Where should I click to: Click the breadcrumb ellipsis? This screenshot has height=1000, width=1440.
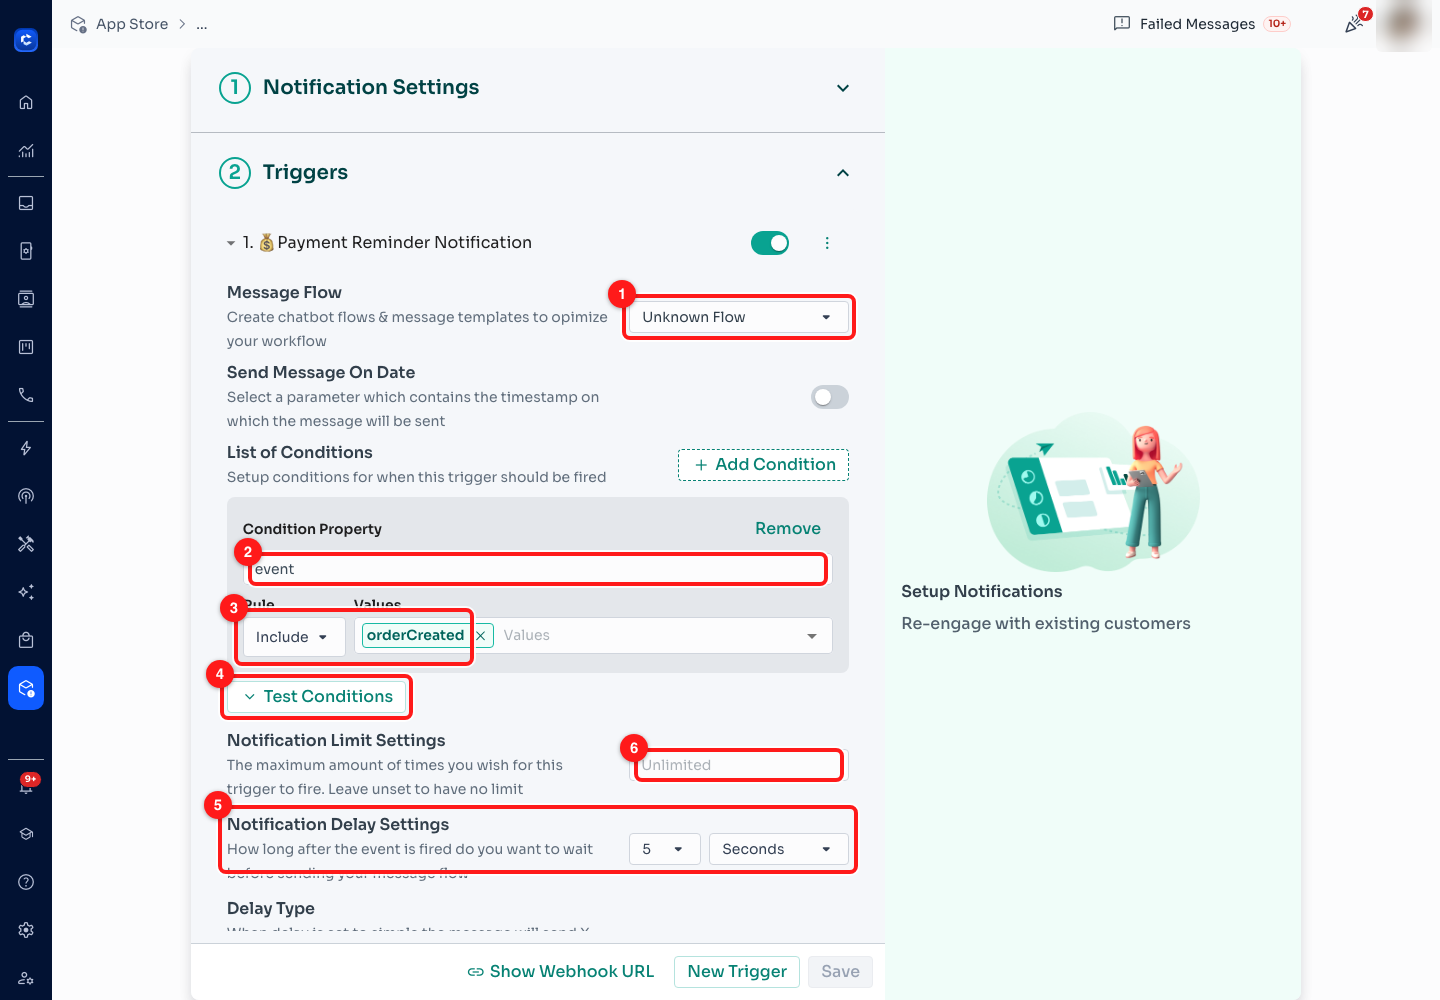202,24
